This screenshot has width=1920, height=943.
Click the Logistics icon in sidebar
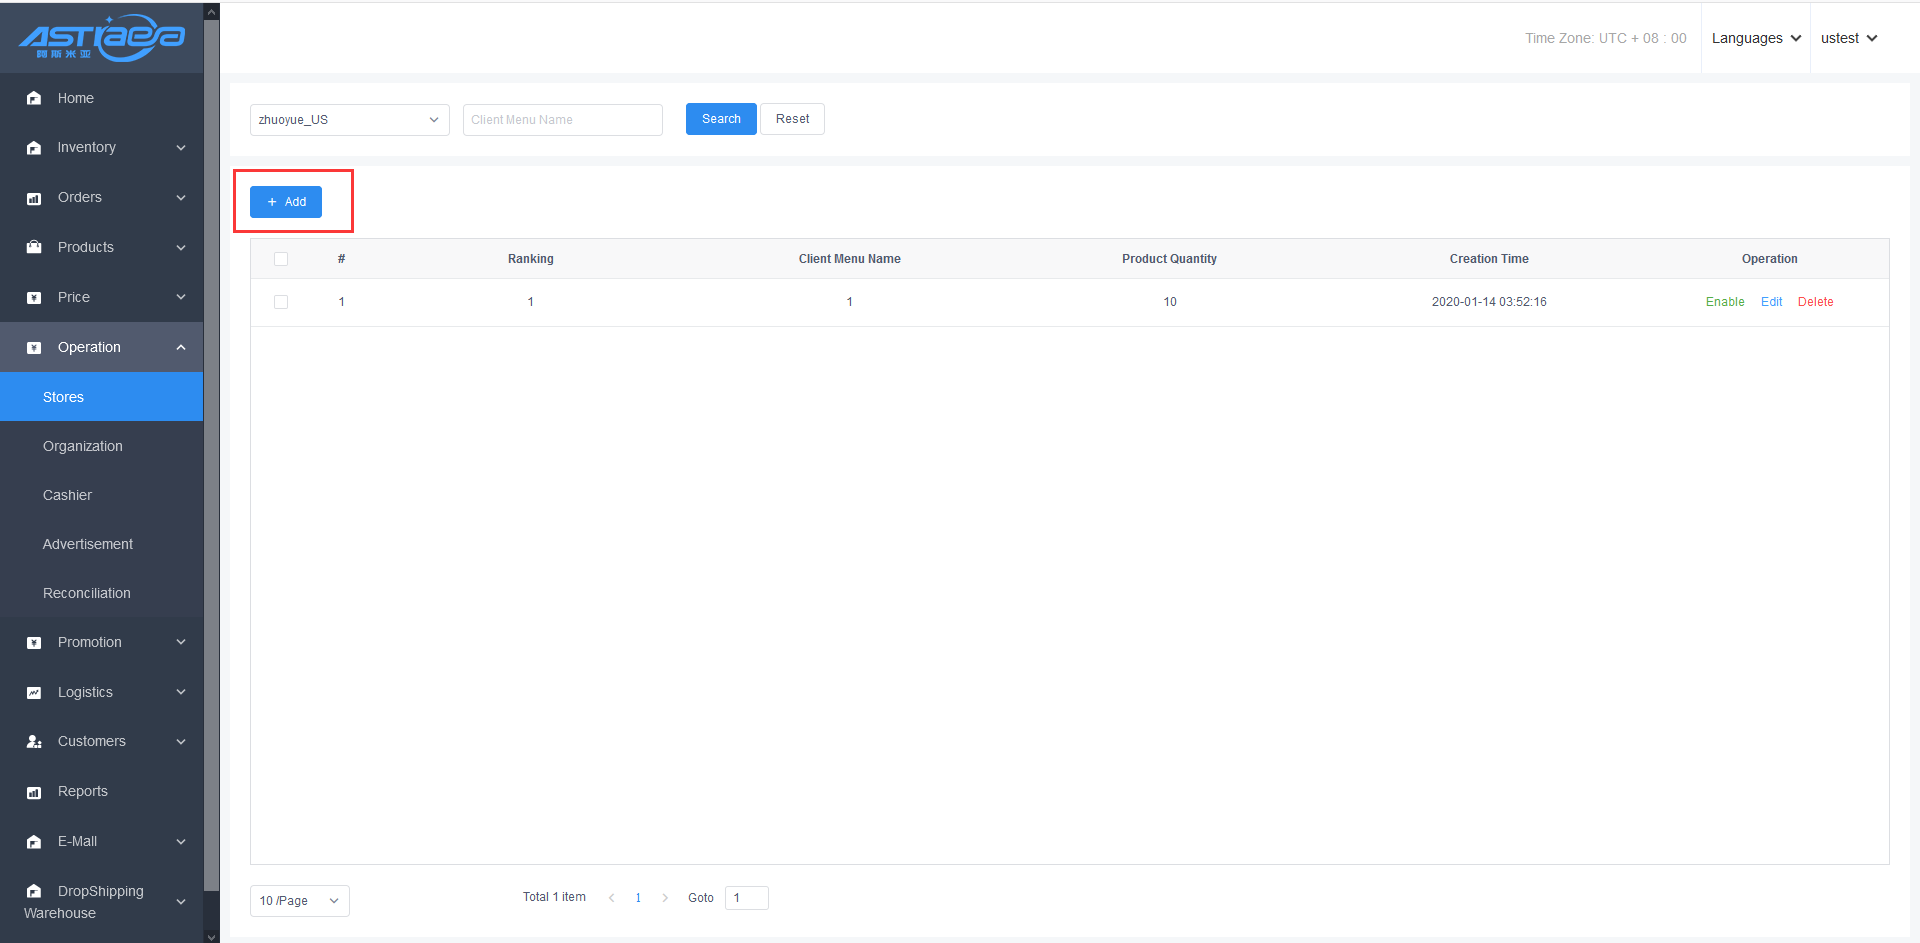coord(34,692)
